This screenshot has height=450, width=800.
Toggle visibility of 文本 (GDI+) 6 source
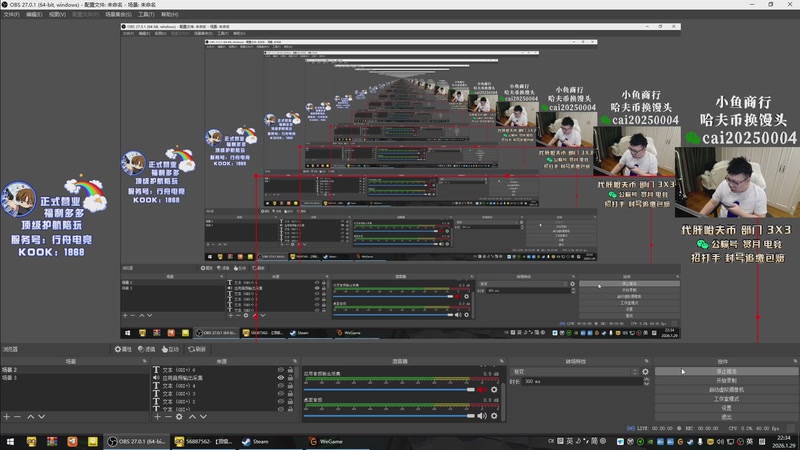(x=281, y=370)
